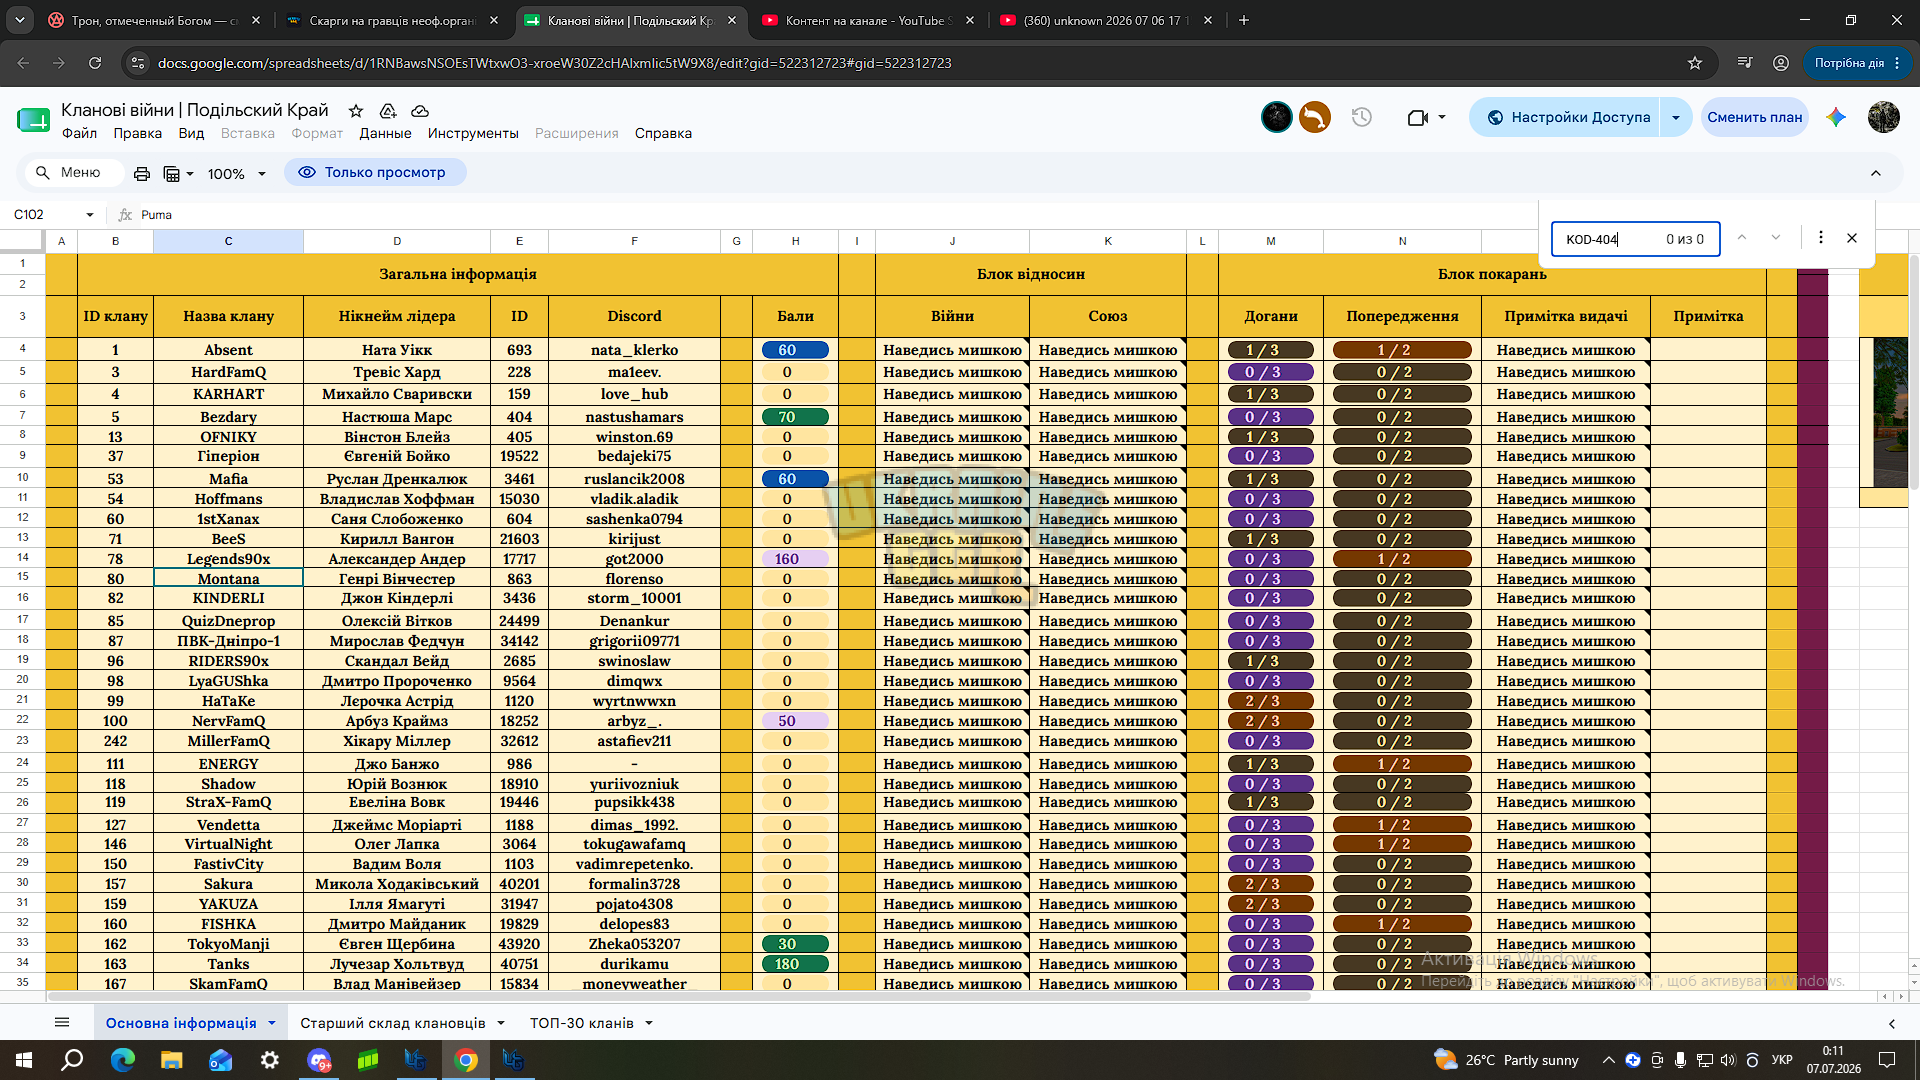Click the print icon in toolbar

pos(142,173)
